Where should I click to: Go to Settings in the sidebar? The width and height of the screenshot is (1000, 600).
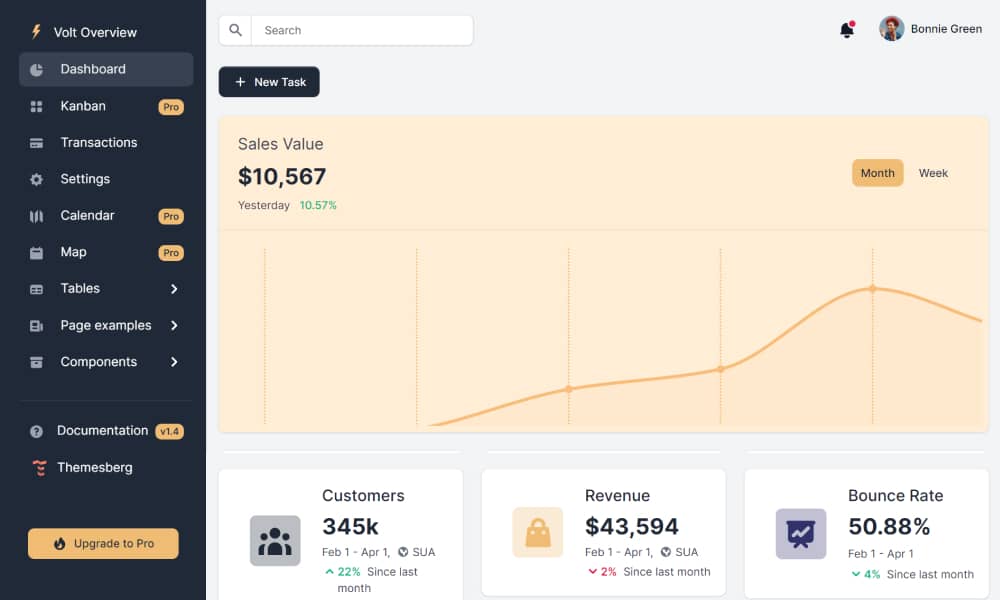click(85, 179)
